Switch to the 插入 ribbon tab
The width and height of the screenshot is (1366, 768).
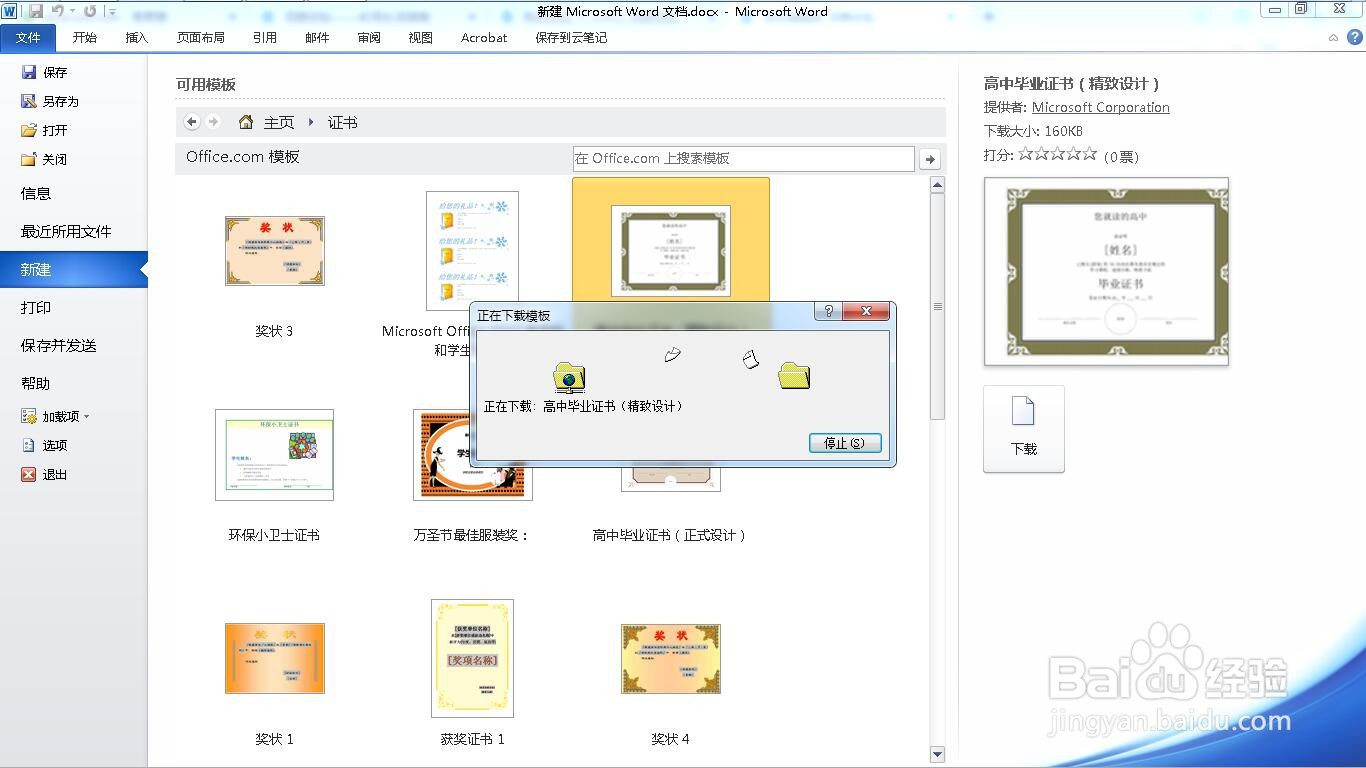click(137, 37)
